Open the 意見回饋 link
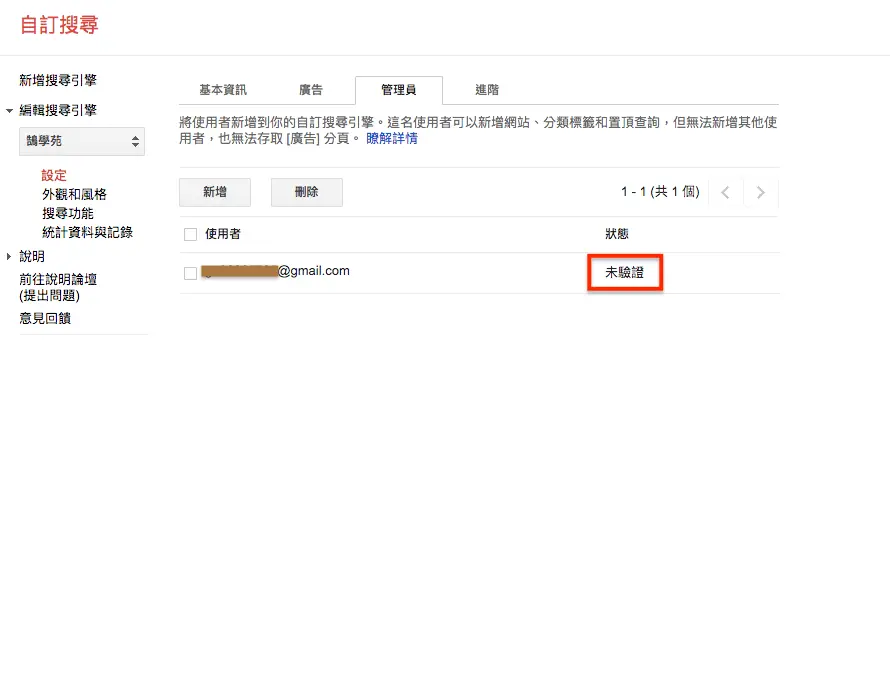890x687 pixels. [x=45, y=319]
